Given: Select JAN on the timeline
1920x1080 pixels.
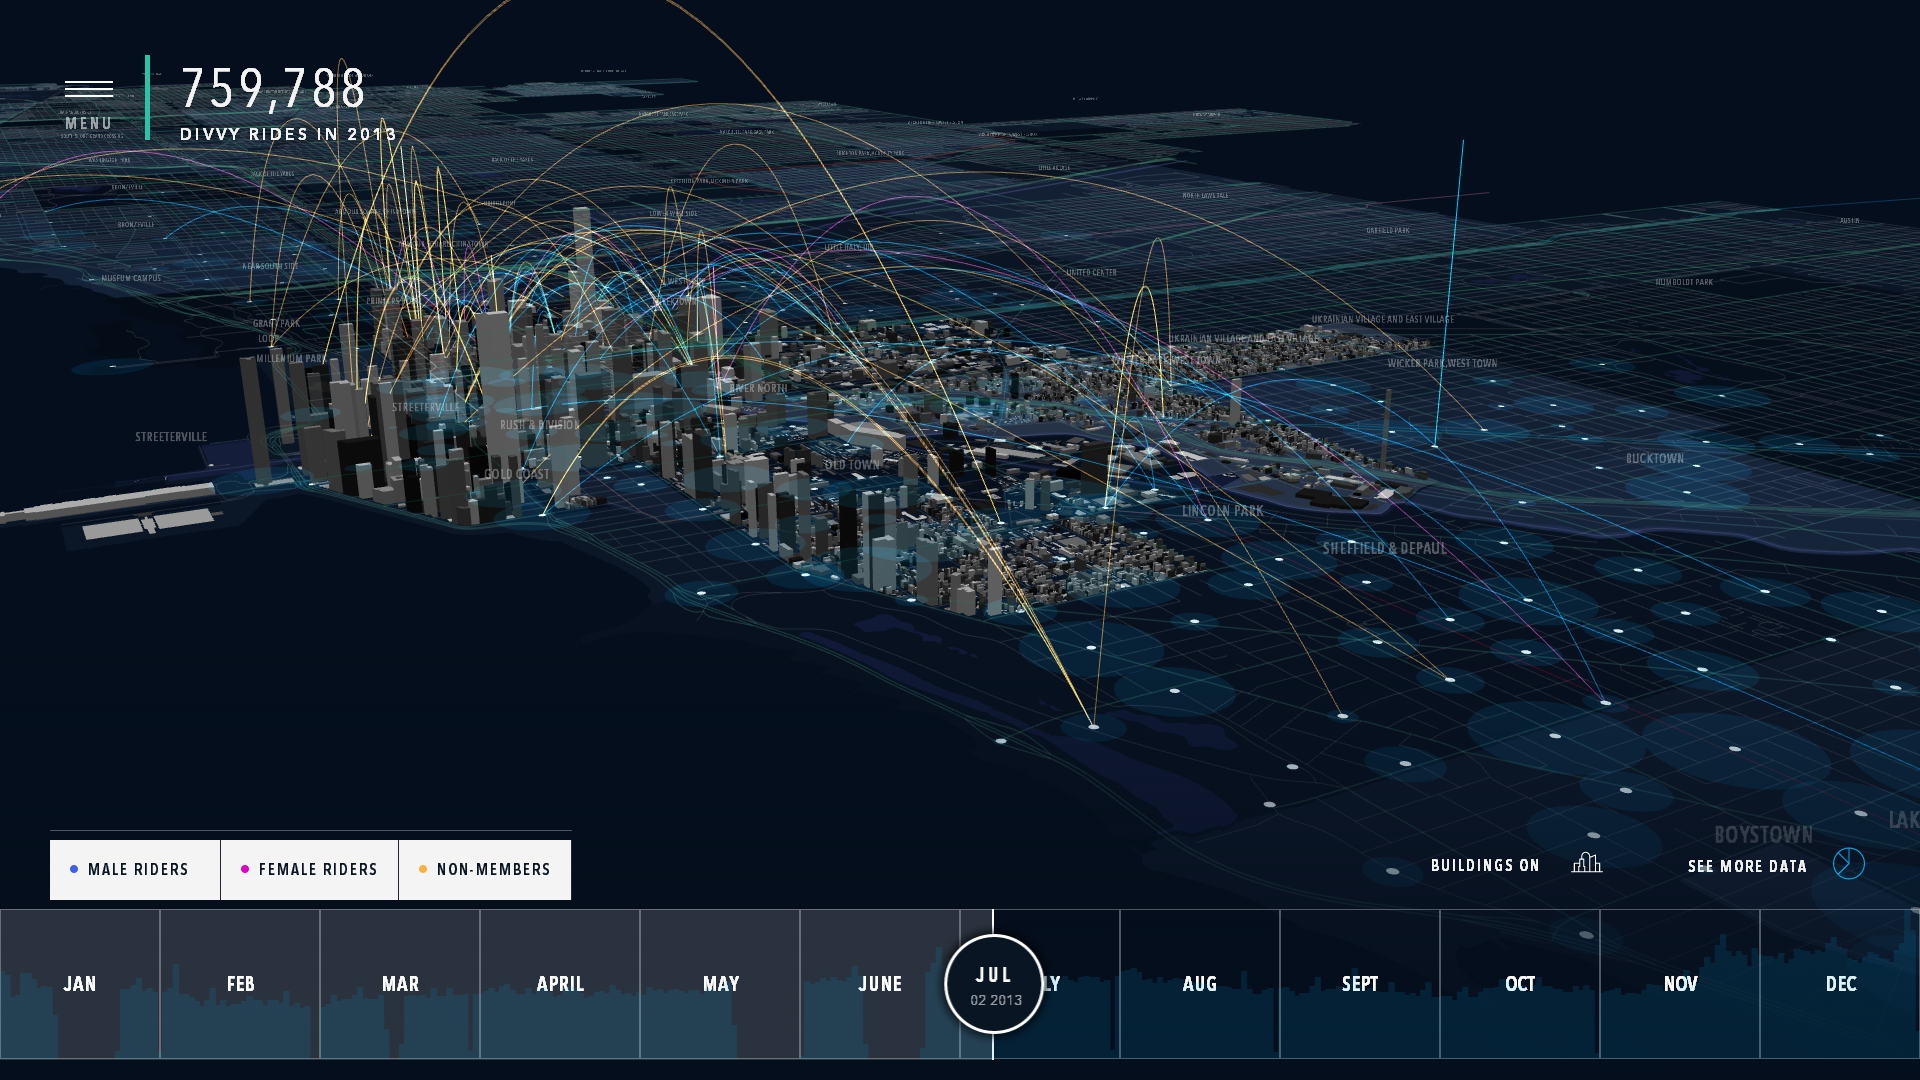Looking at the screenshot, I should (x=79, y=984).
